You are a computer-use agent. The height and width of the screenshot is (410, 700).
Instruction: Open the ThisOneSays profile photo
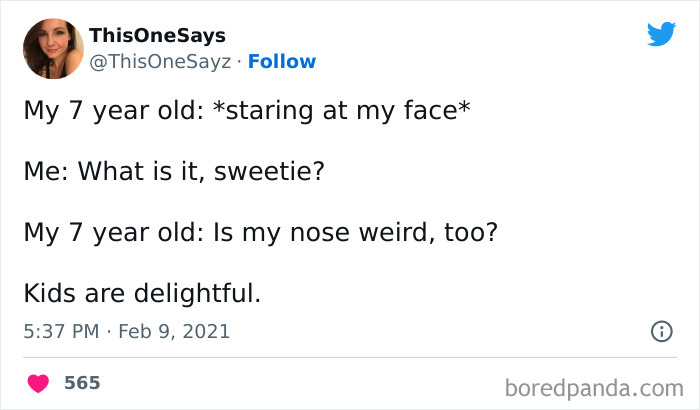(53, 48)
